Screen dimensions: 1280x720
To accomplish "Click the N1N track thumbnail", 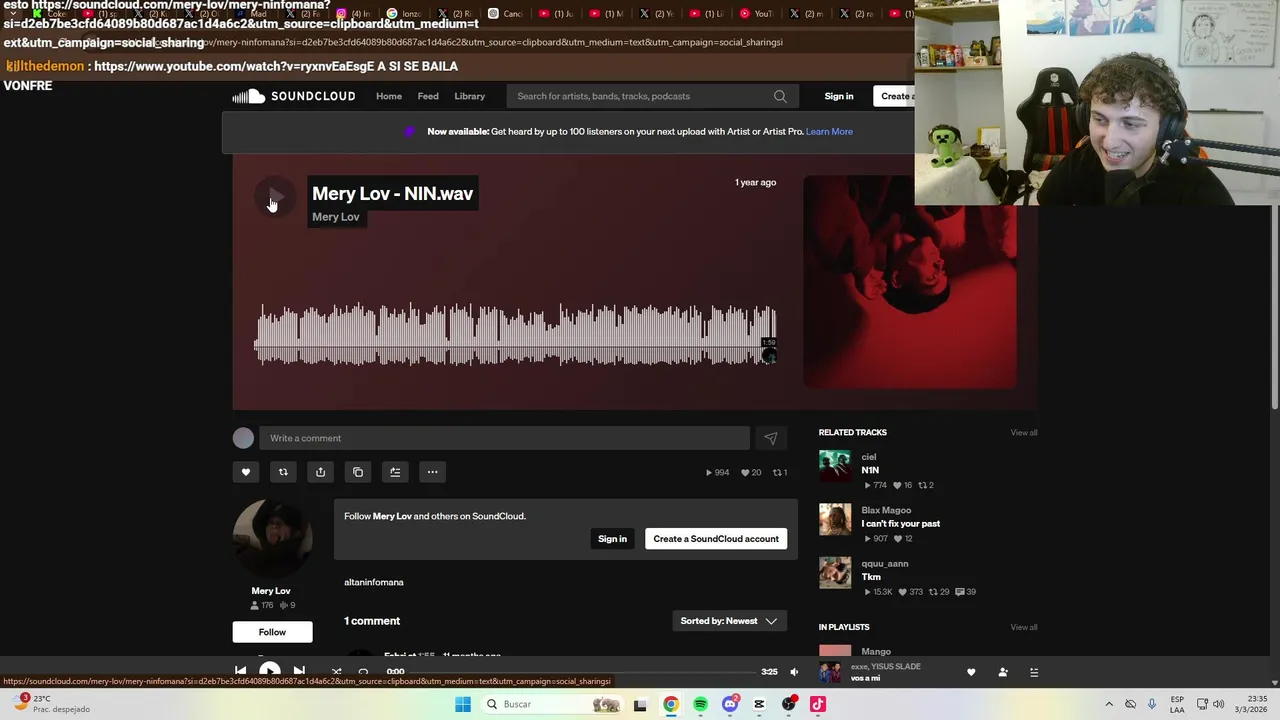I will [x=835, y=466].
